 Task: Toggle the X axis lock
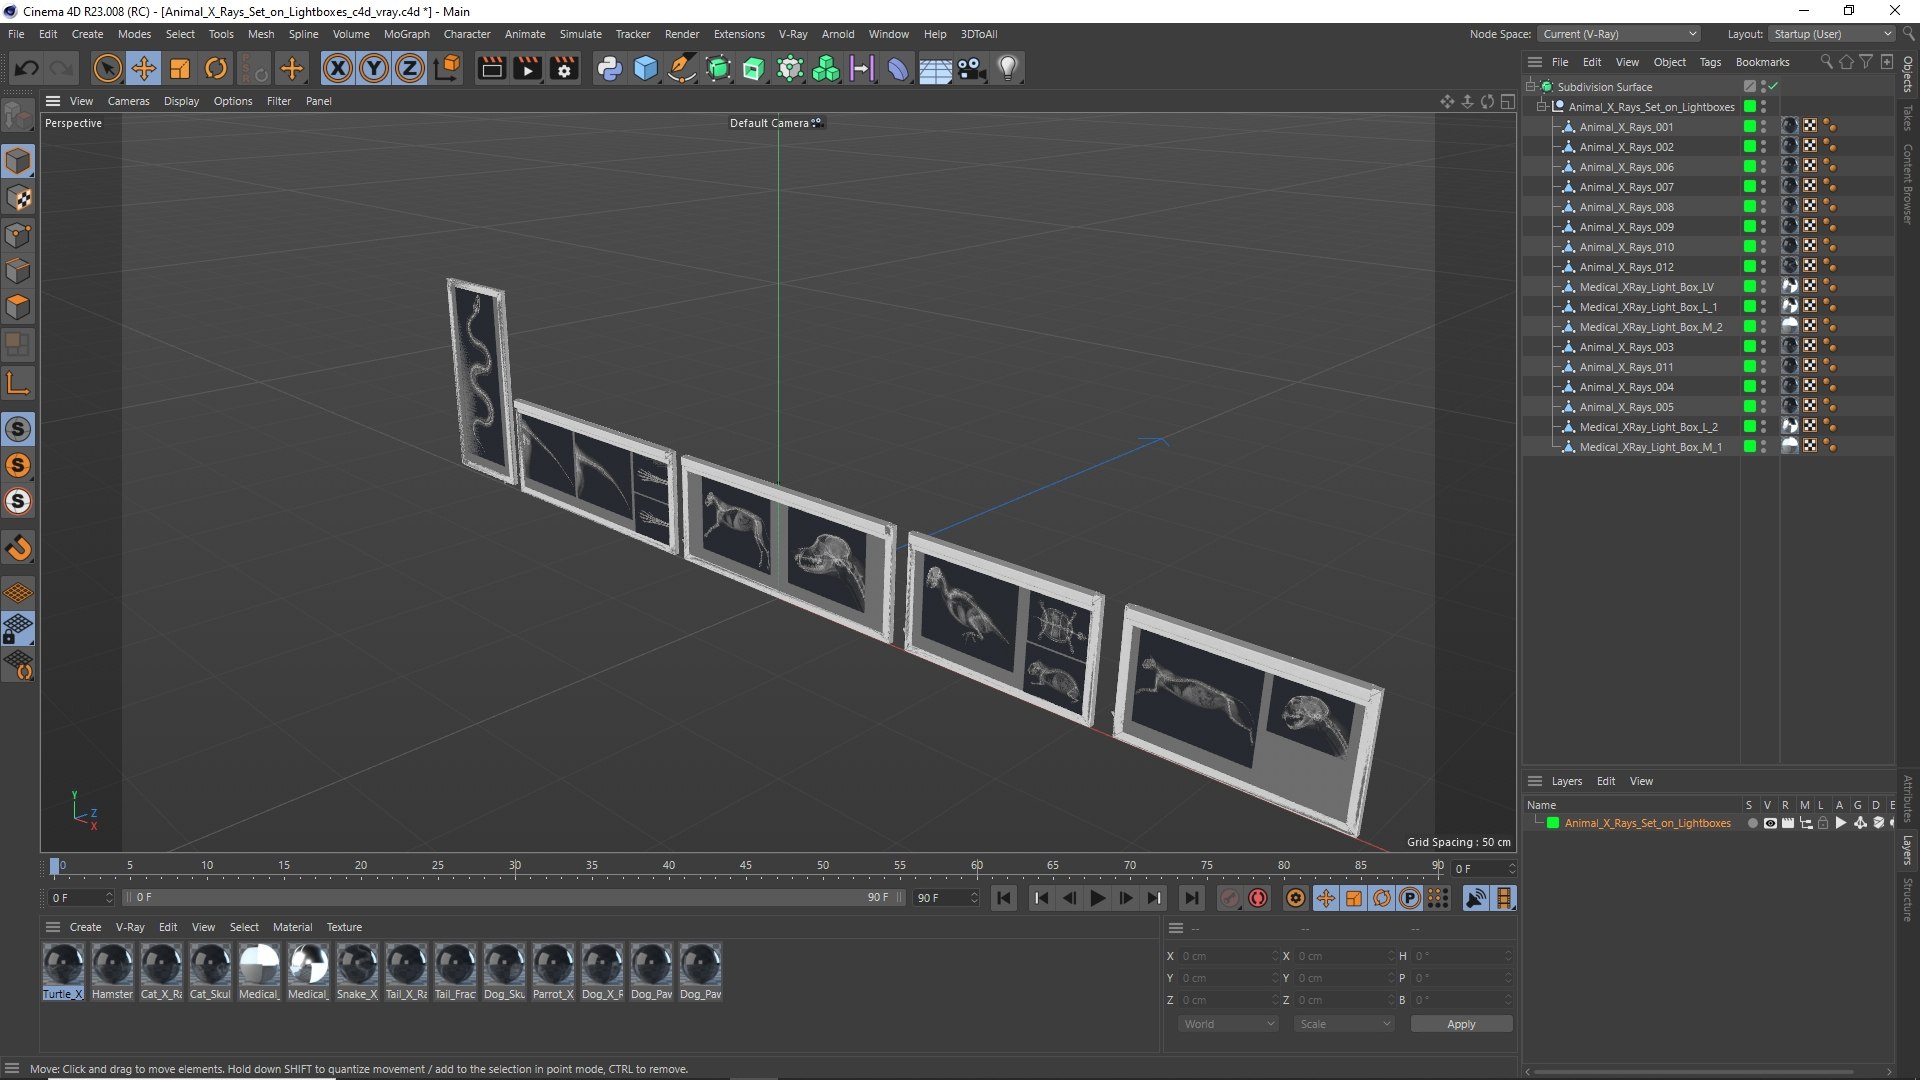pos(338,68)
